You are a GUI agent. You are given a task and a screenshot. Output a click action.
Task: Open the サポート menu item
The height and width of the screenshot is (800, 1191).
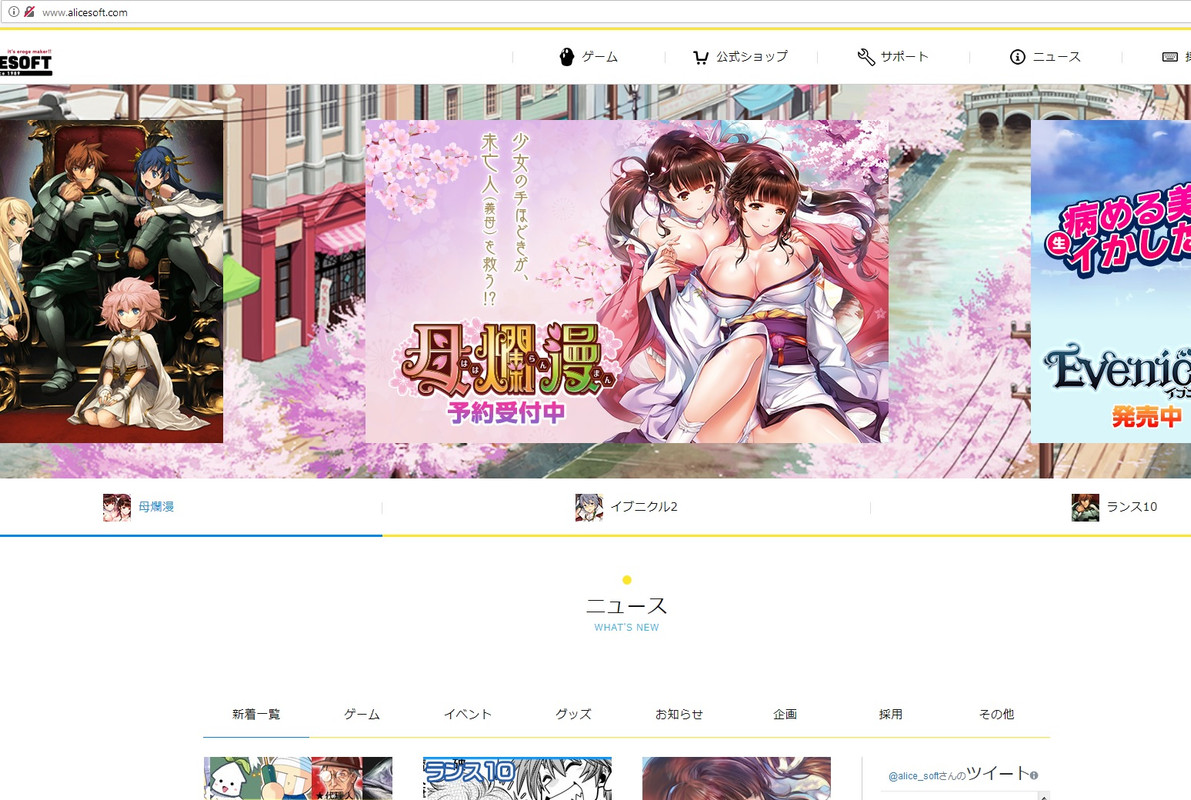[892, 57]
